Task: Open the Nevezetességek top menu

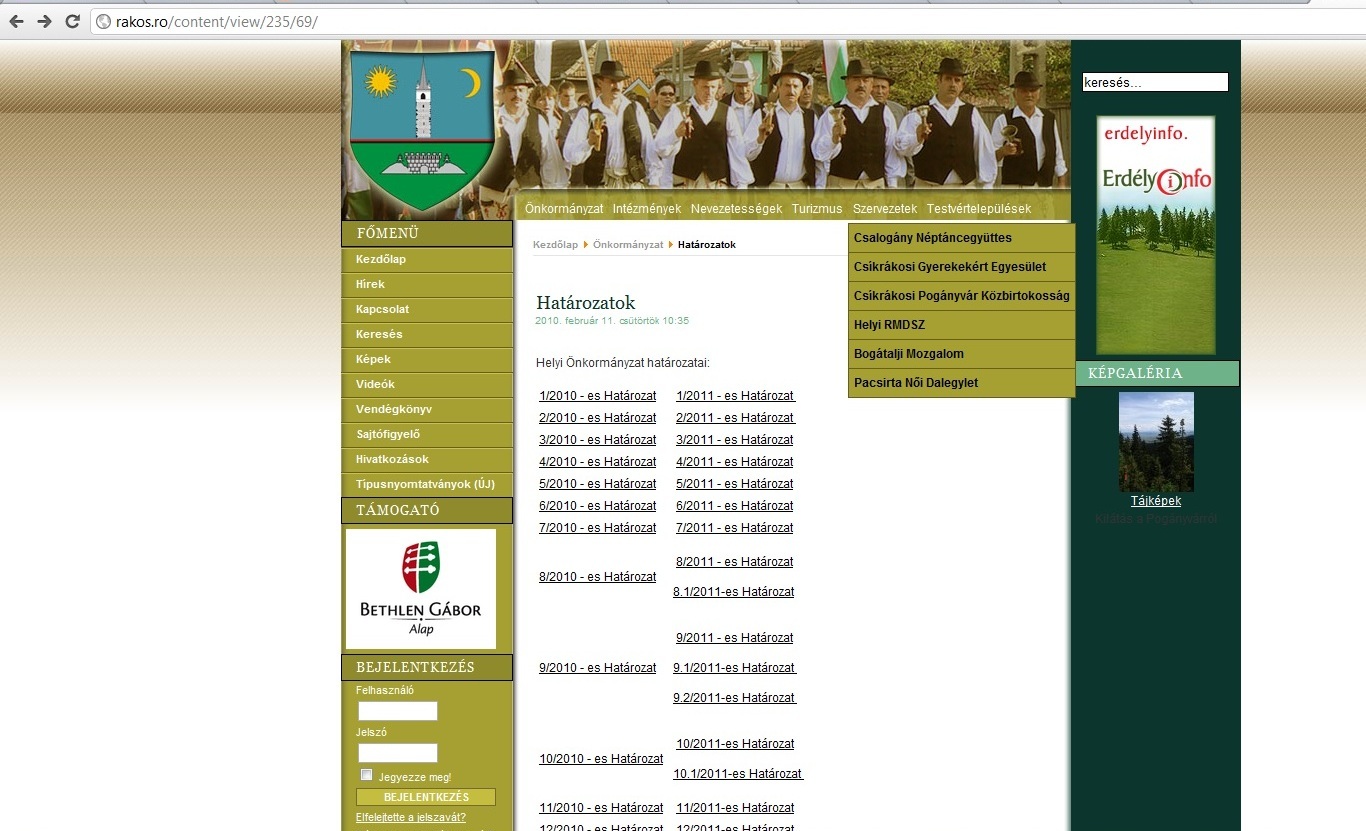Action: click(x=736, y=209)
